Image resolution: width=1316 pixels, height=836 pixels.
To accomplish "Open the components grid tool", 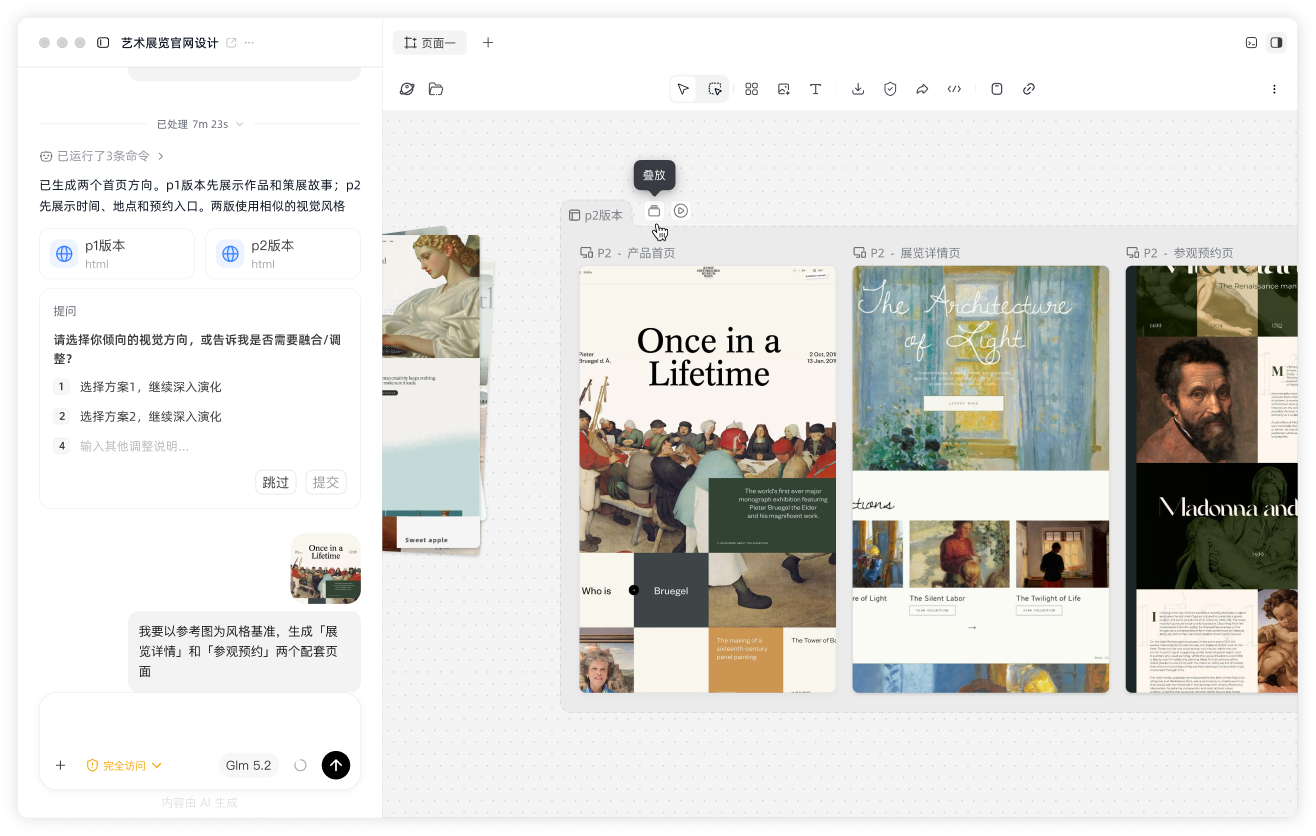I will pos(752,89).
